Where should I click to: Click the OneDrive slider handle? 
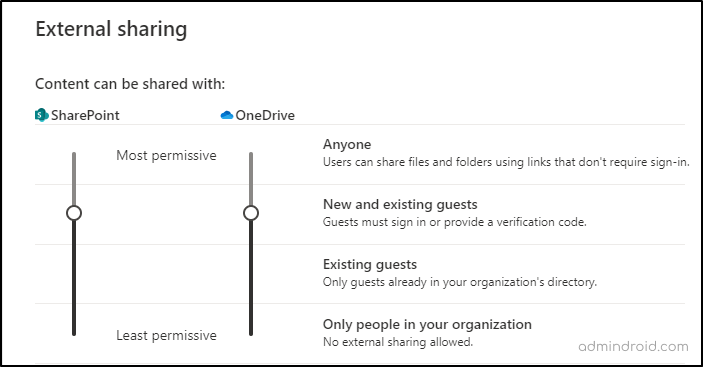pos(251,213)
